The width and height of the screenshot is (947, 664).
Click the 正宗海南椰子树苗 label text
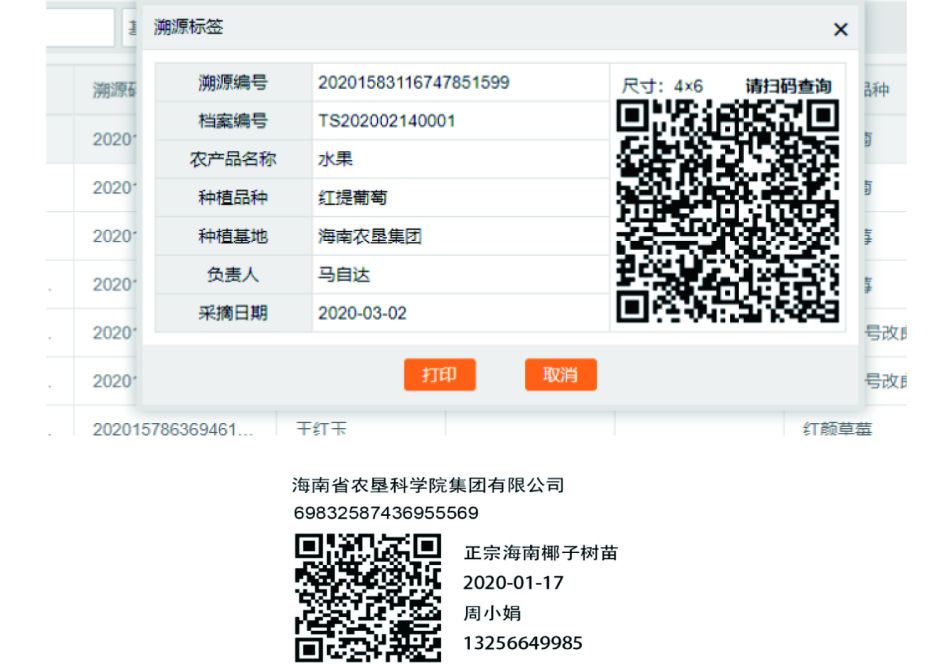(541, 553)
